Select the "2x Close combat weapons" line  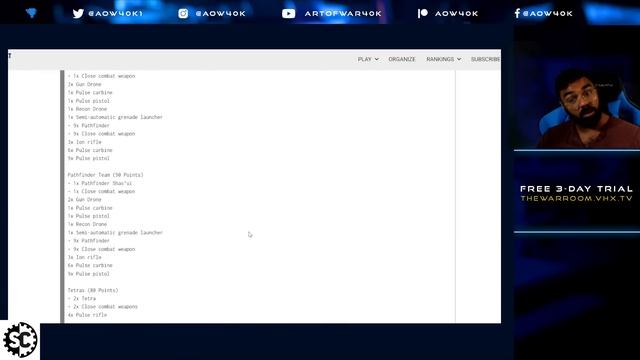102,307
